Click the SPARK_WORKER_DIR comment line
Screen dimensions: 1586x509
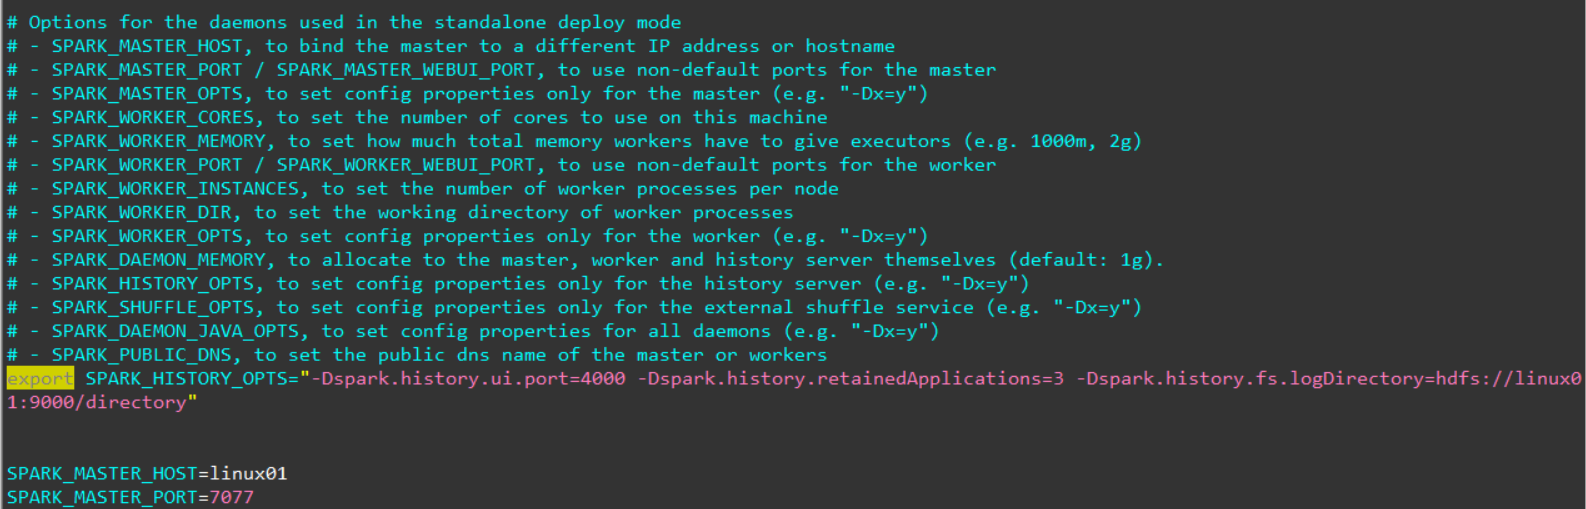coord(400,213)
